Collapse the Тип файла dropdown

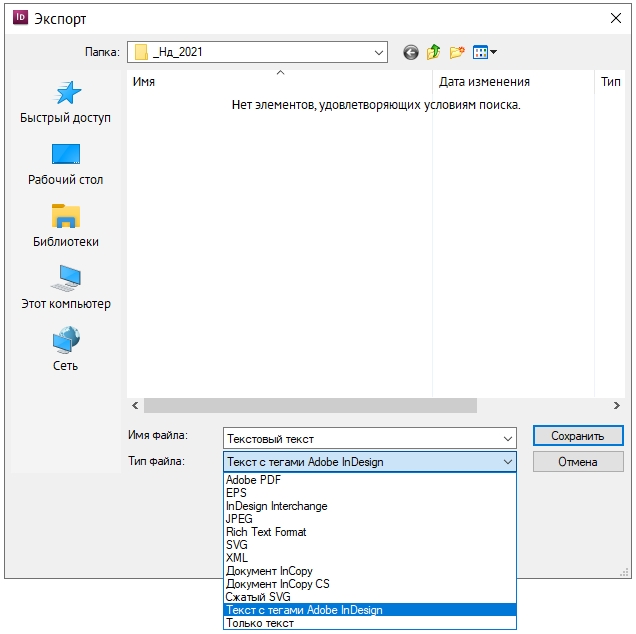click(507, 462)
